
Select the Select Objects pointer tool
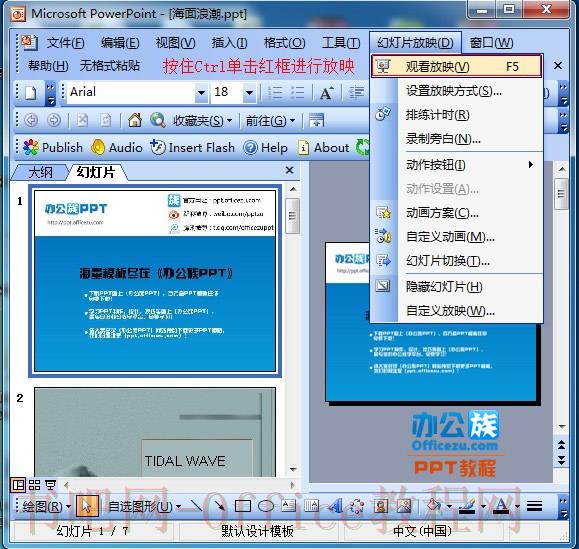point(87,505)
